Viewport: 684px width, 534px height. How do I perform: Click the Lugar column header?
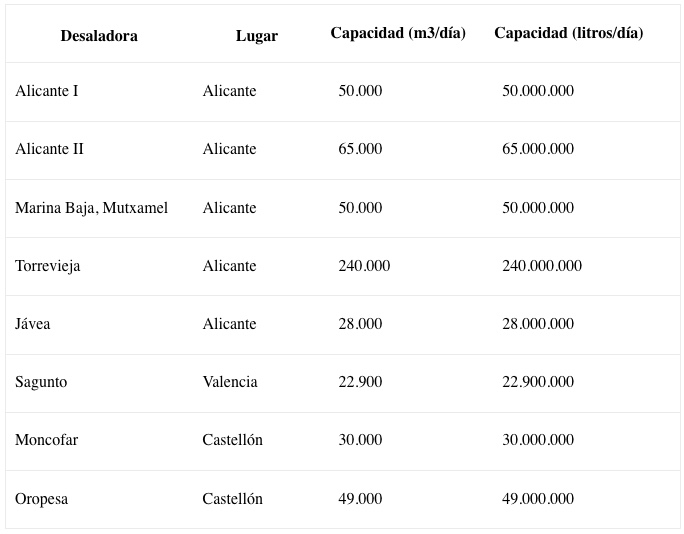[256, 36]
